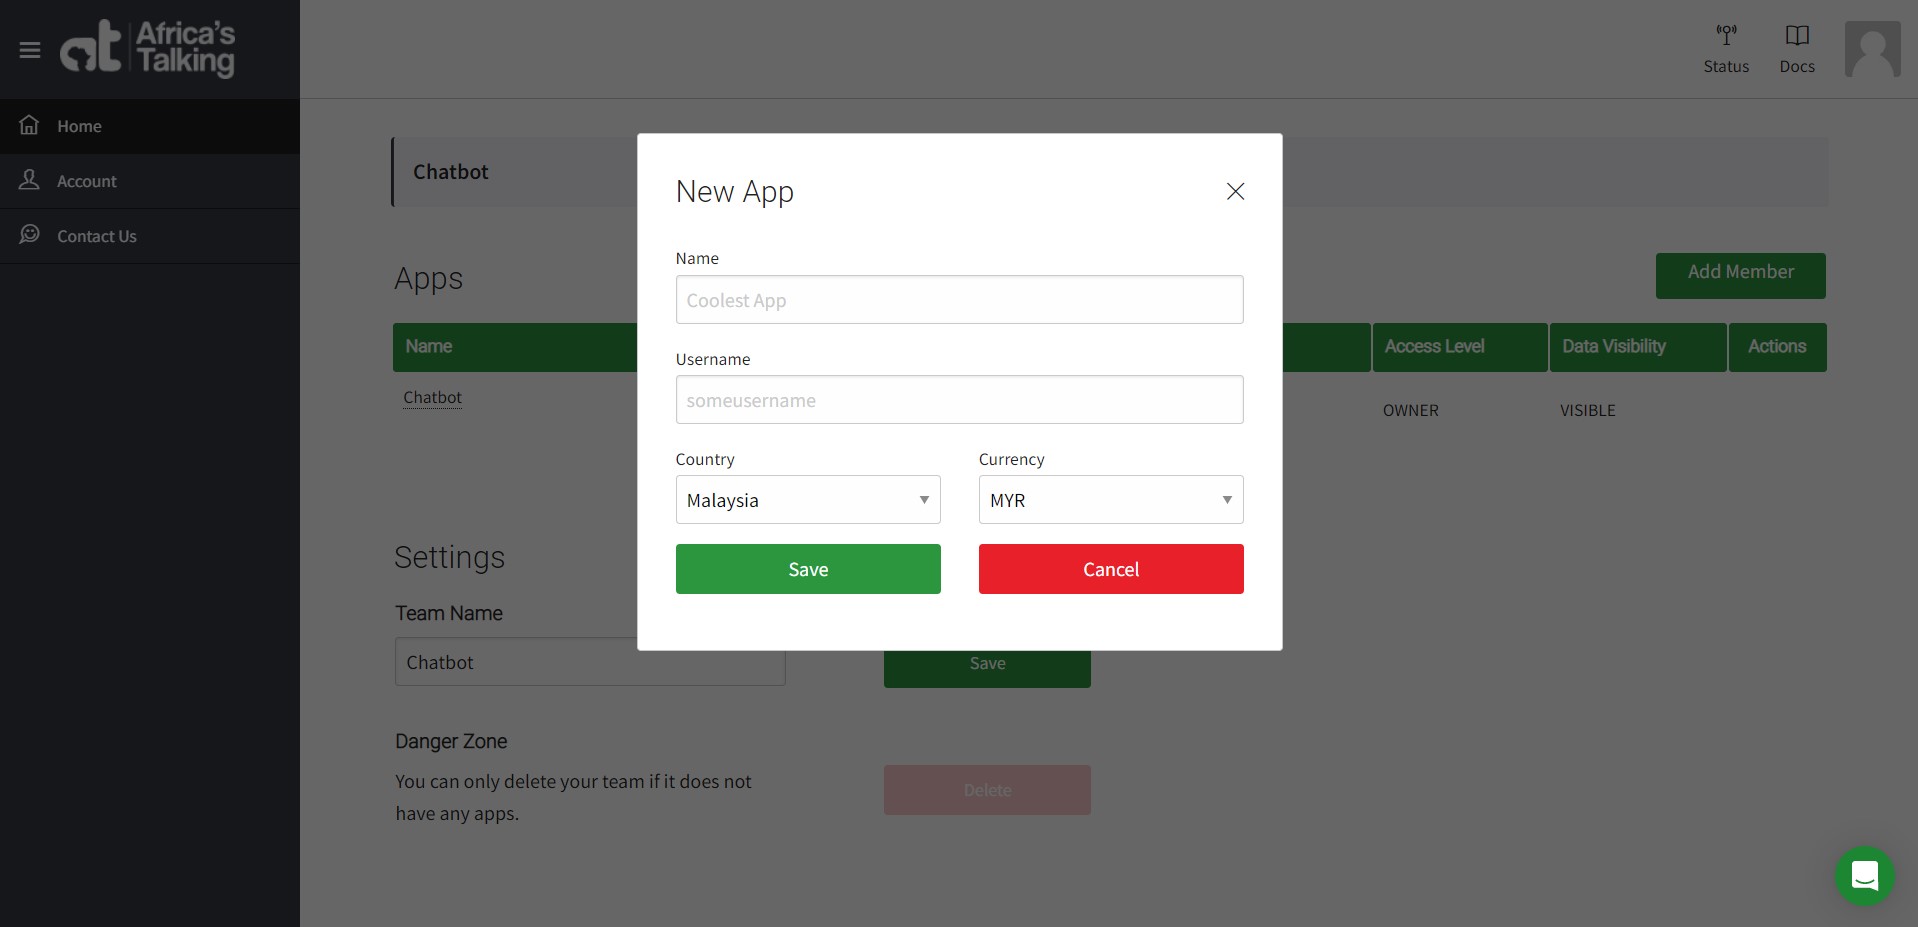The image size is (1918, 927).
Task: Open the chat support bubble
Action: coord(1864,876)
